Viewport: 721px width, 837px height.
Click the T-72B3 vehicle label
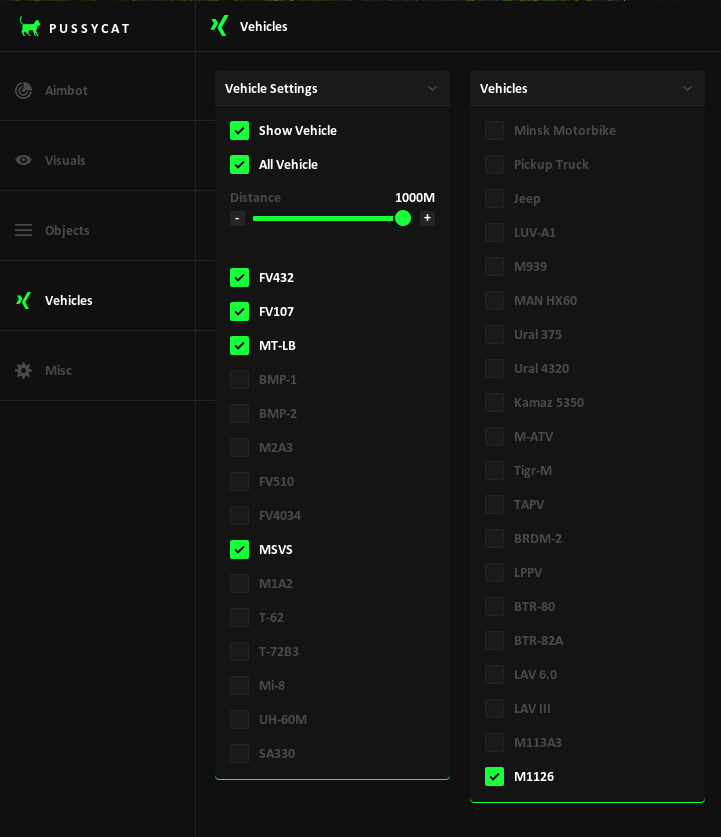(x=278, y=651)
